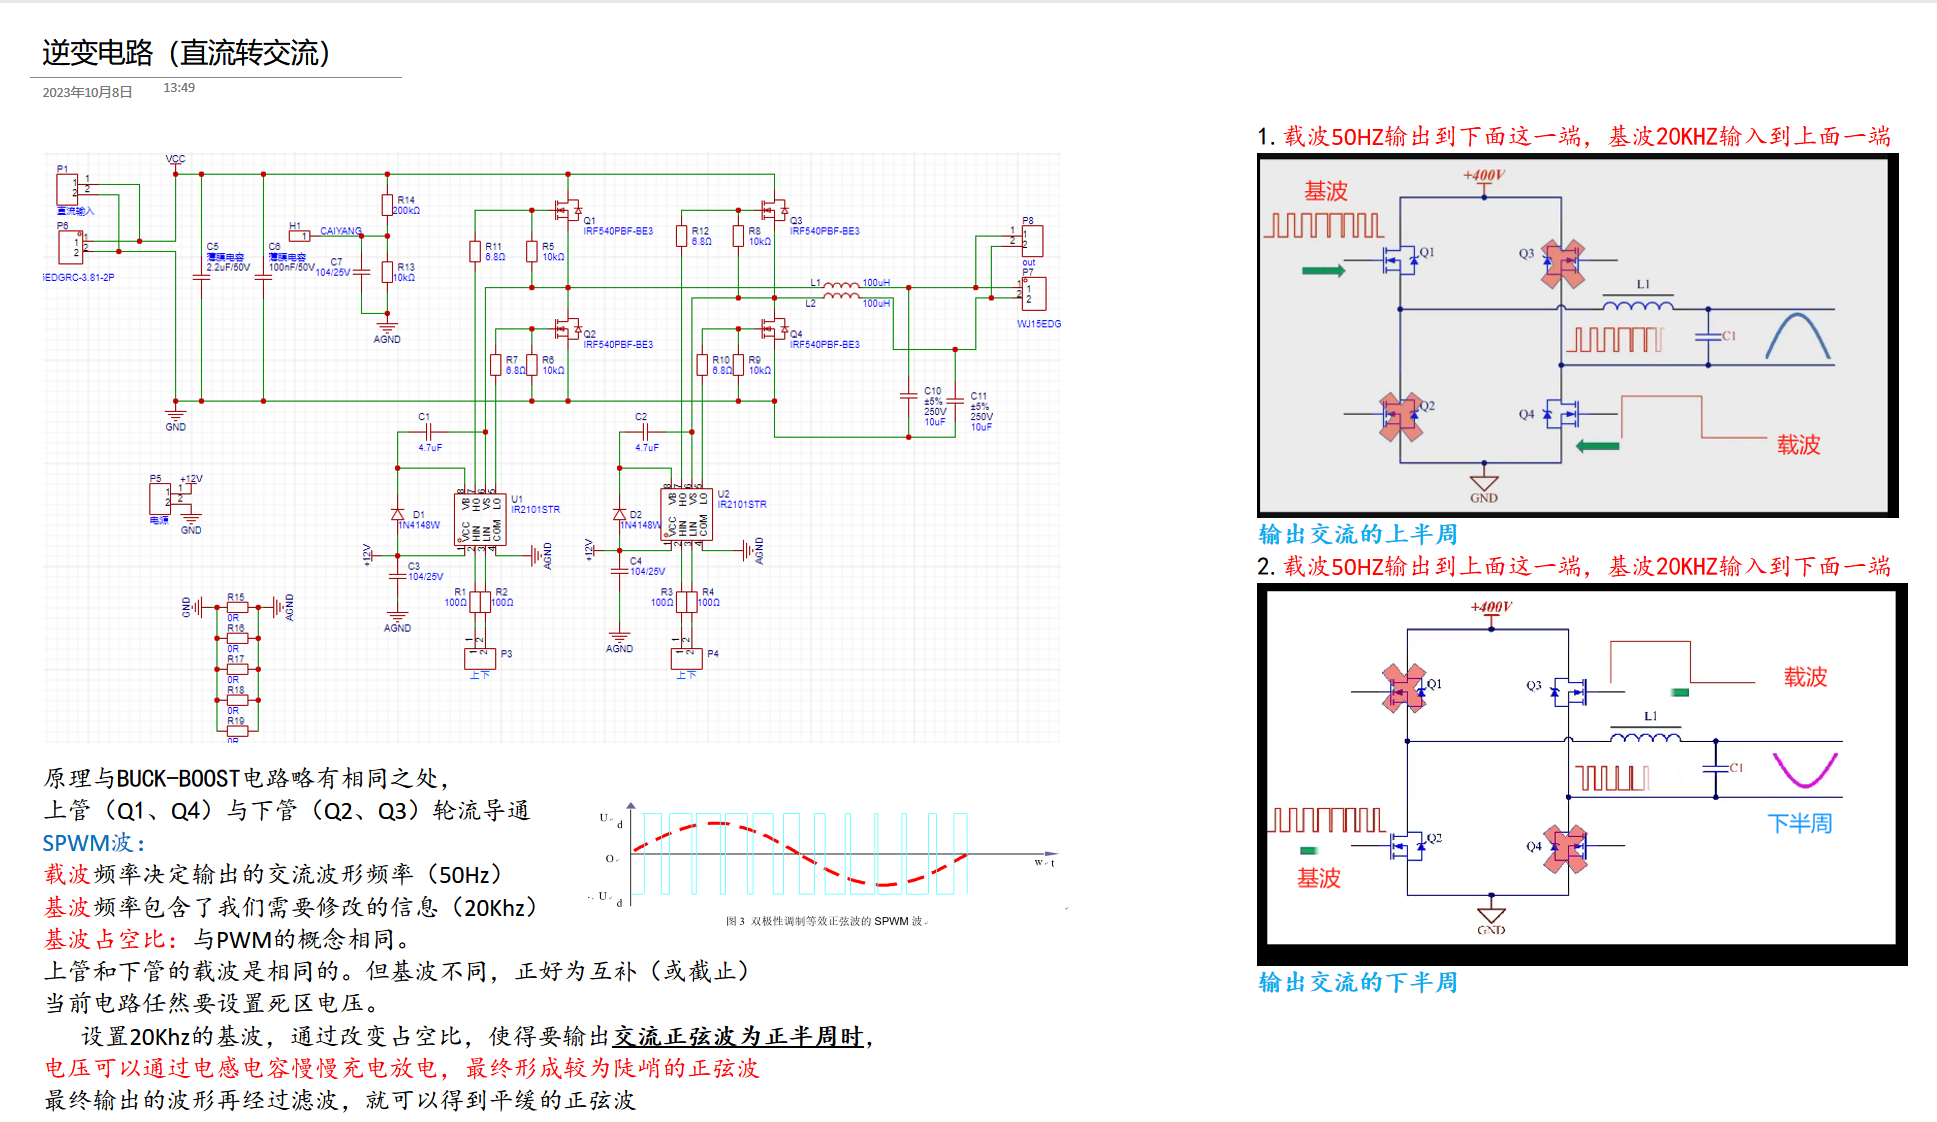Click the U2 IR2101STR driver chip in schematic
This screenshot has width=1937, height=1122.
(x=686, y=514)
